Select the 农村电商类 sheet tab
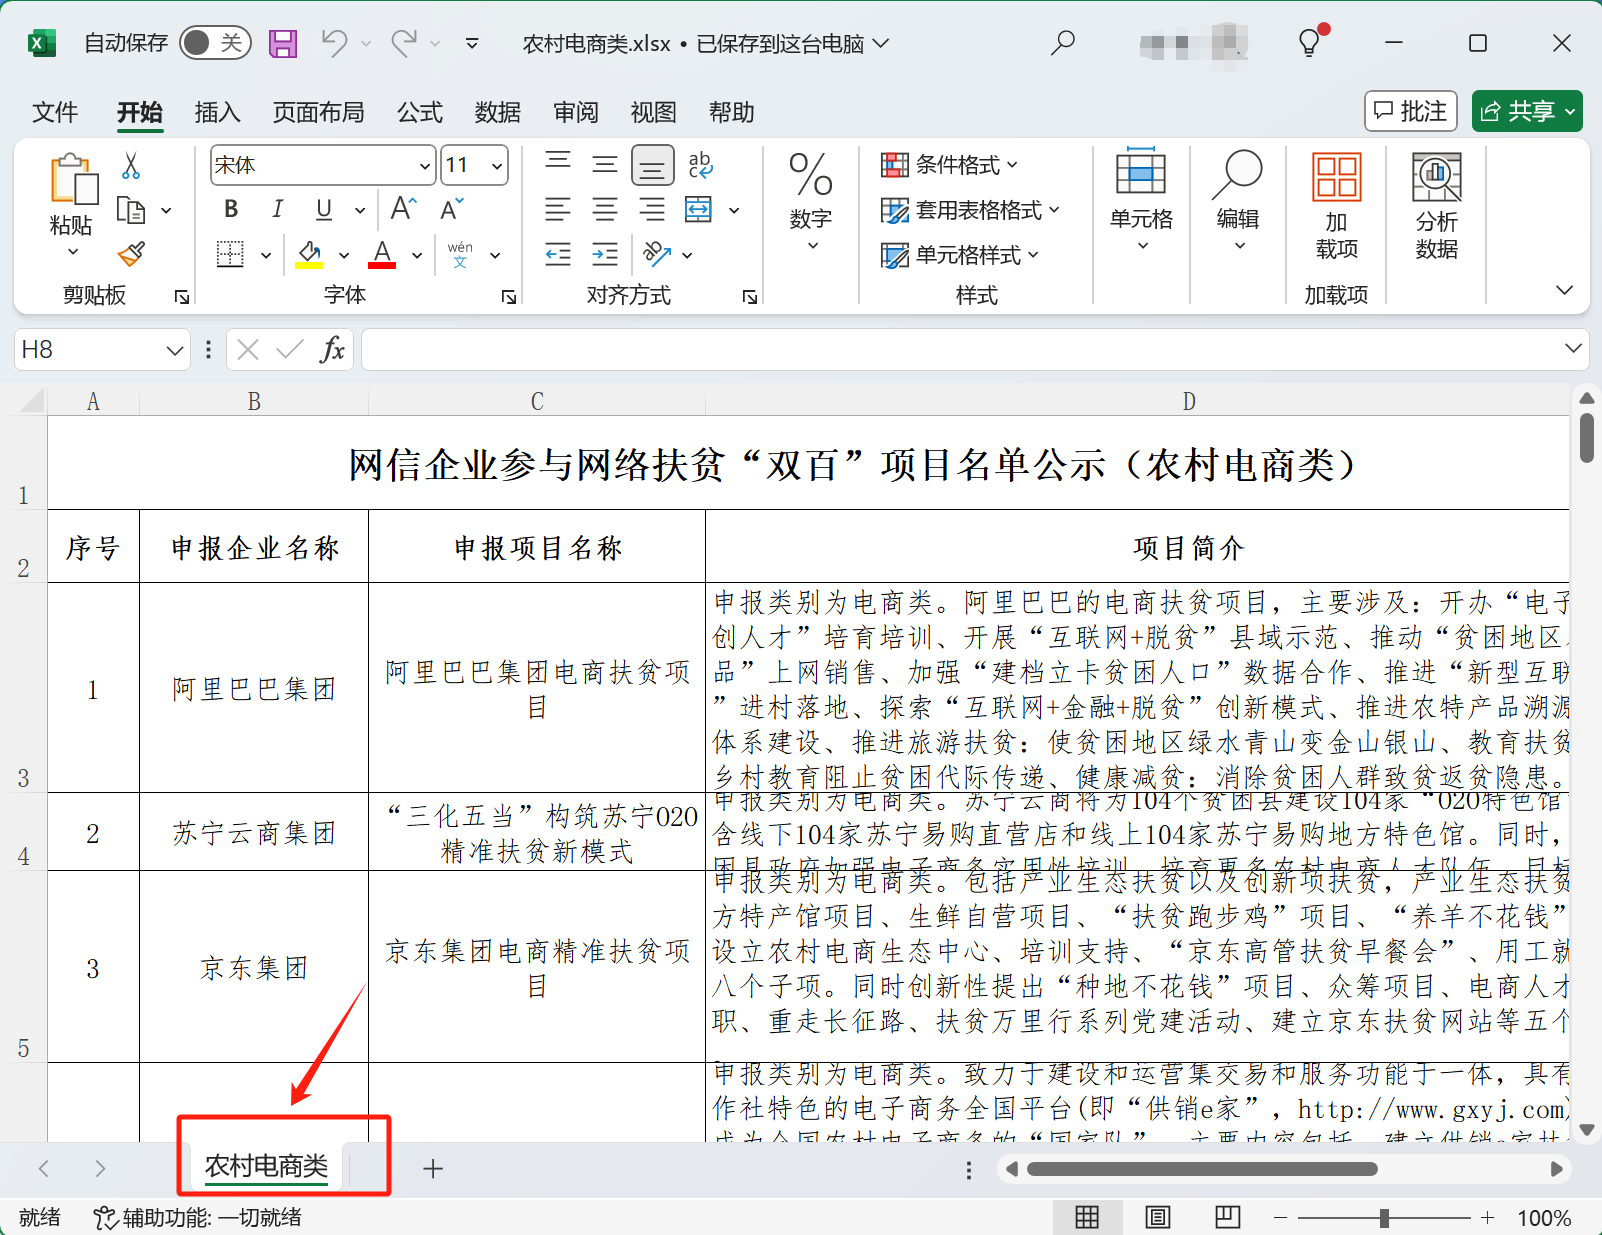The image size is (1602, 1235). click(x=265, y=1167)
